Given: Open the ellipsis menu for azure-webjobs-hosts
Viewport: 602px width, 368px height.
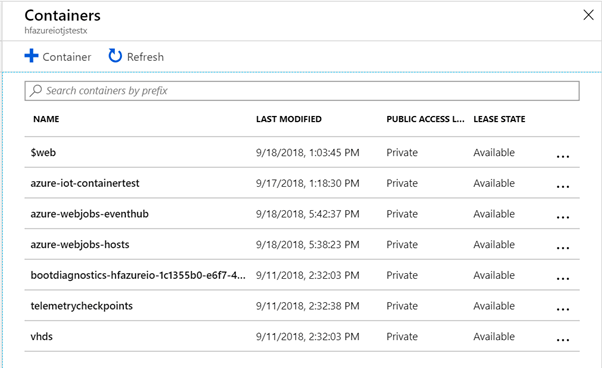Looking at the screenshot, I should 563,248.
